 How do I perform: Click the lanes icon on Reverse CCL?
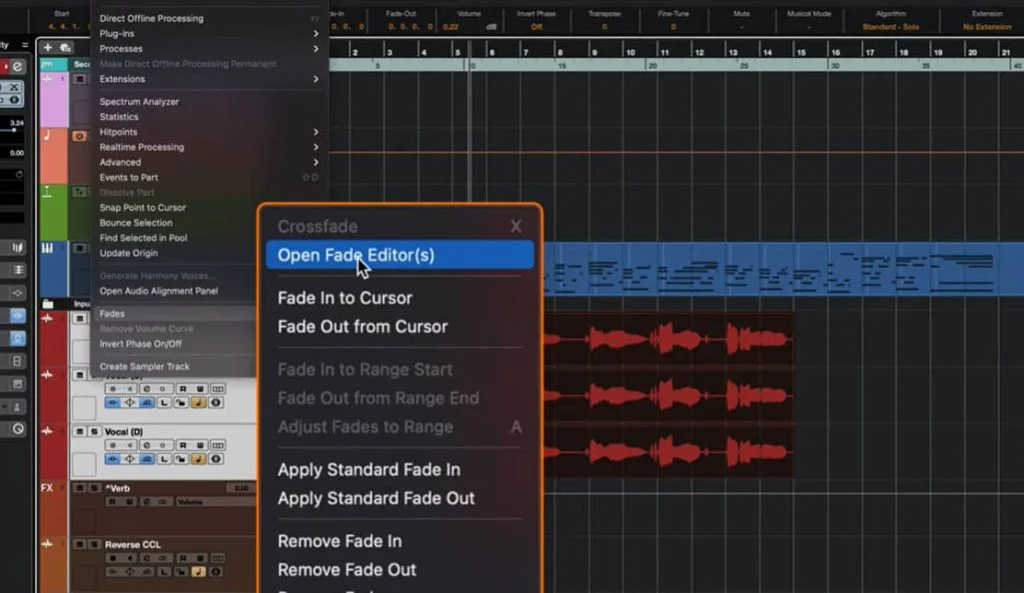tap(217, 558)
